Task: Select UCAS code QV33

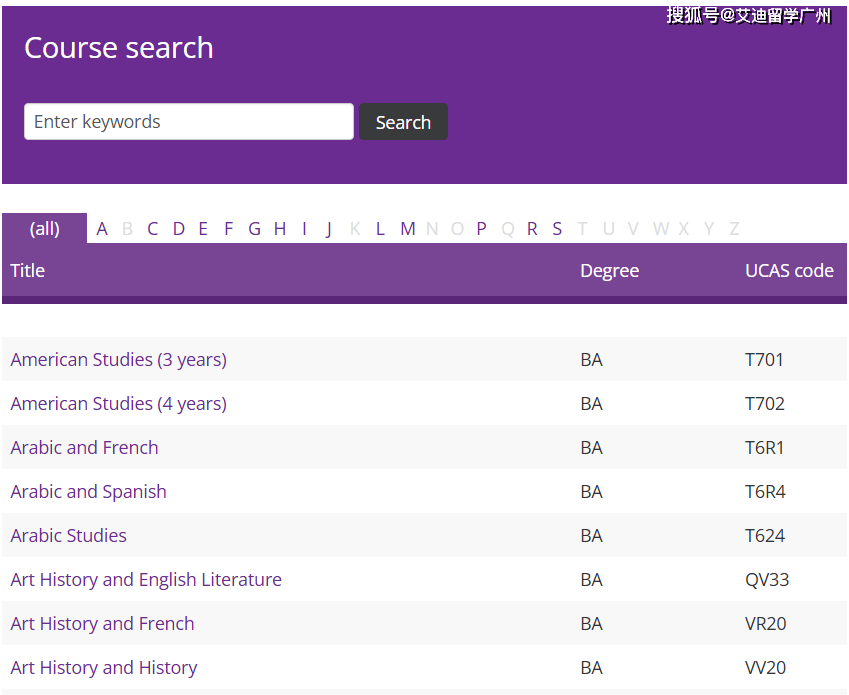Action: [x=767, y=580]
